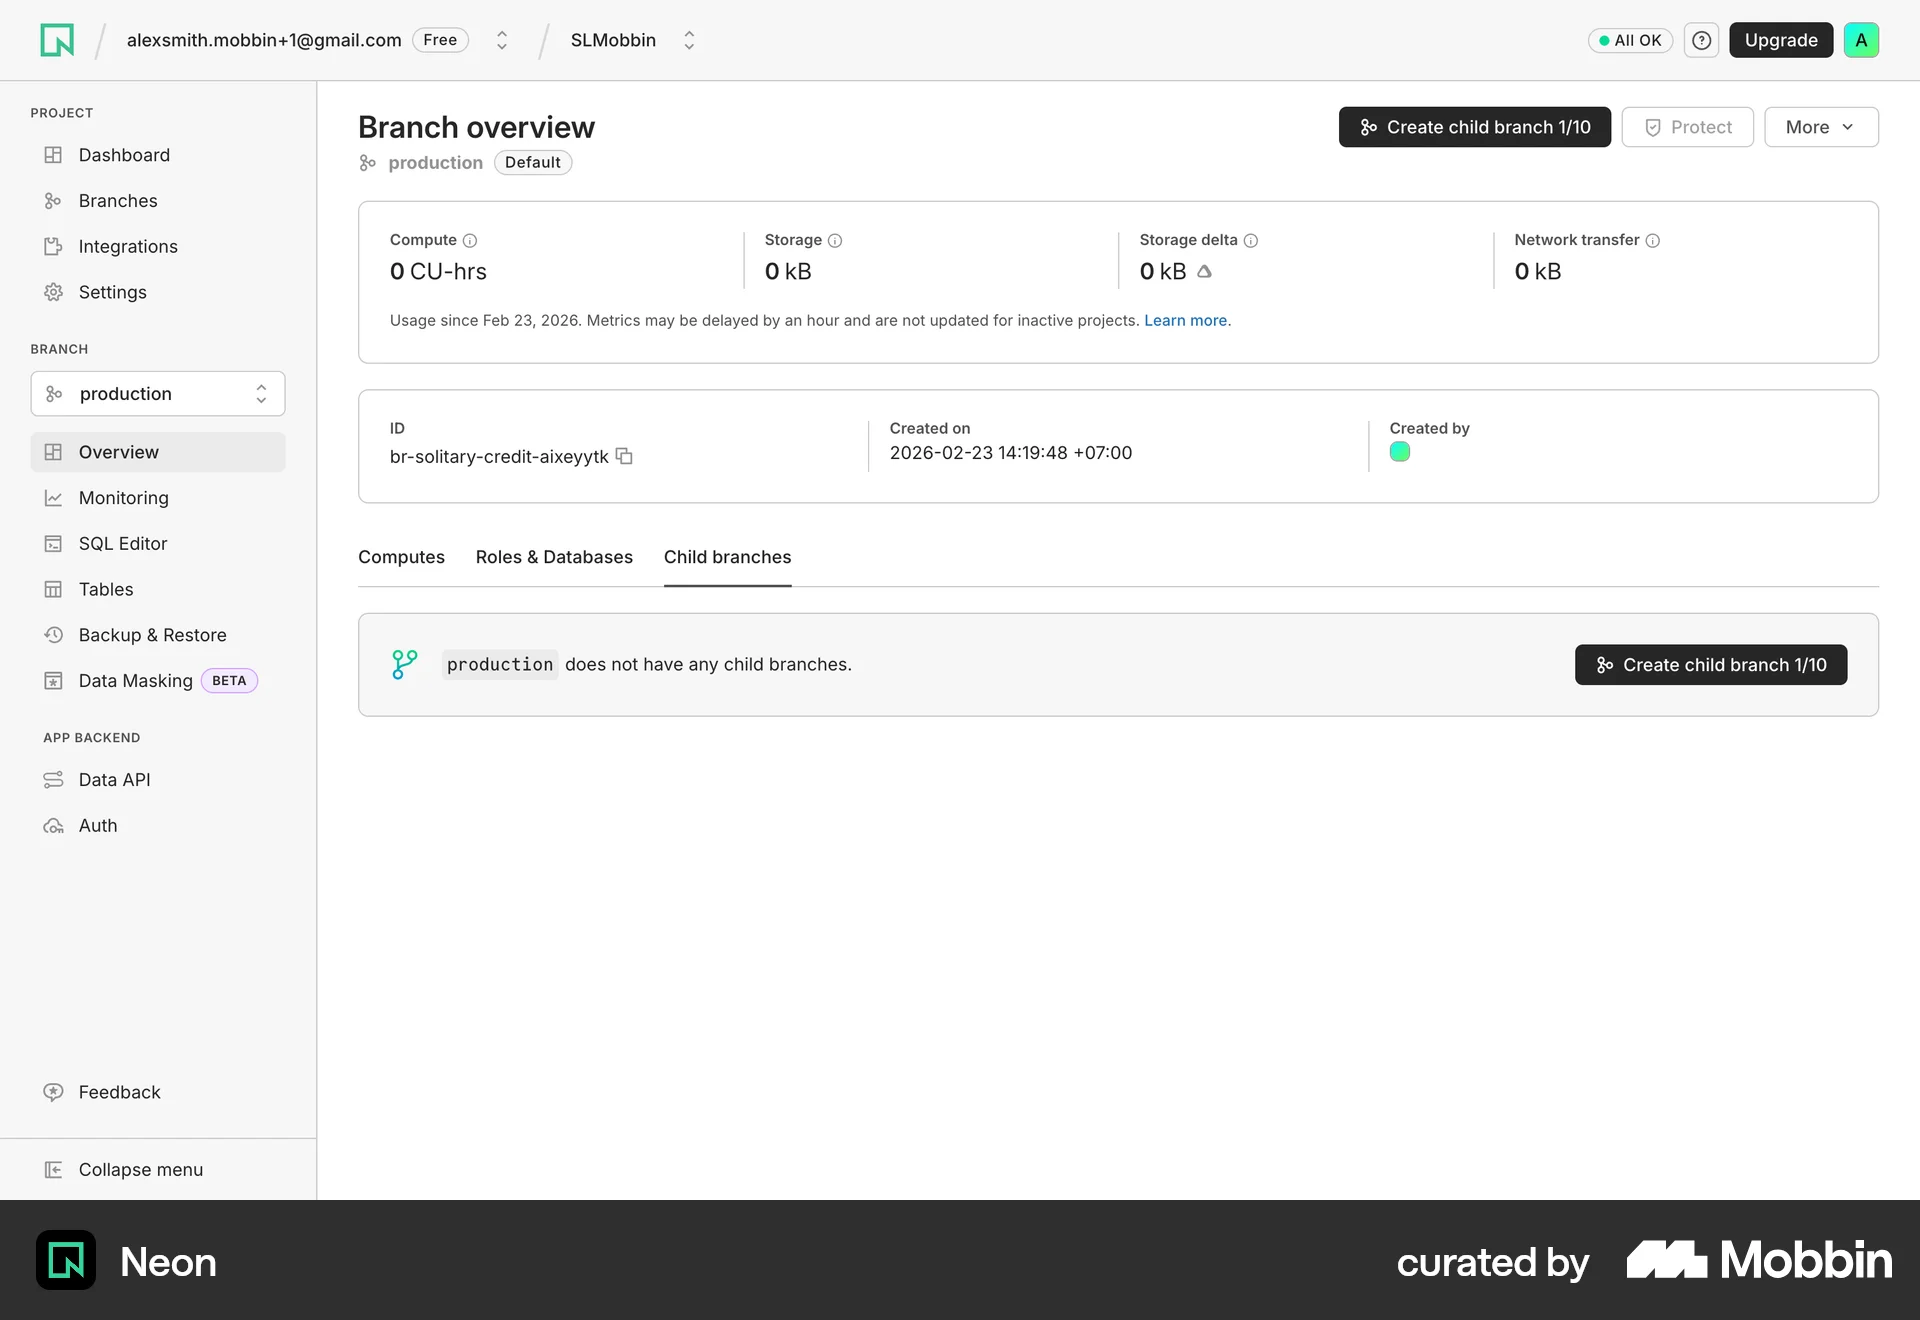Switch to Roles & Databases tab
This screenshot has width=1920, height=1320.
(x=554, y=557)
